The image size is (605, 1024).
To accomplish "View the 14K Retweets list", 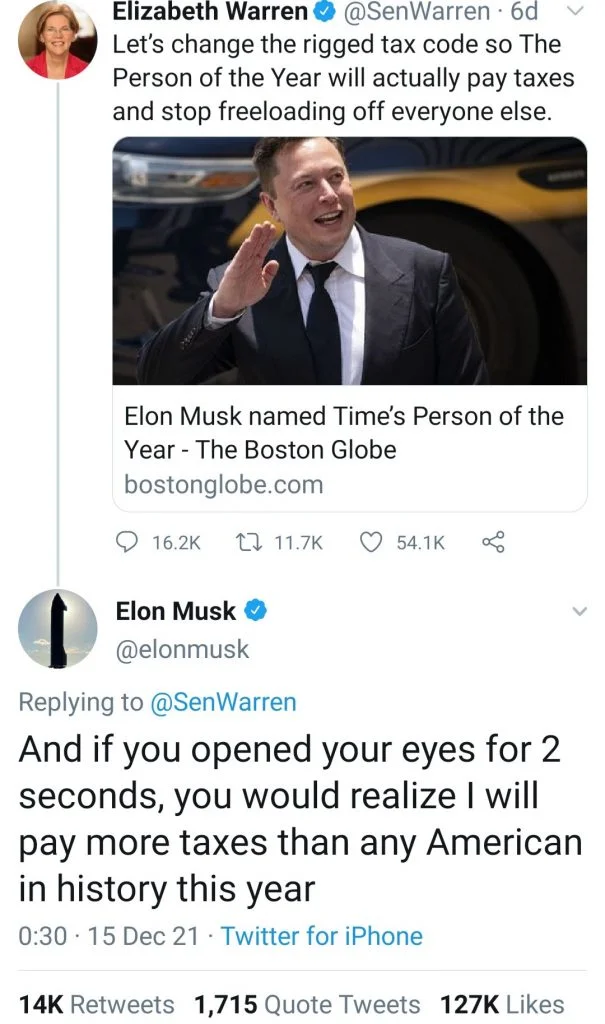I will click(x=96, y=1004).
